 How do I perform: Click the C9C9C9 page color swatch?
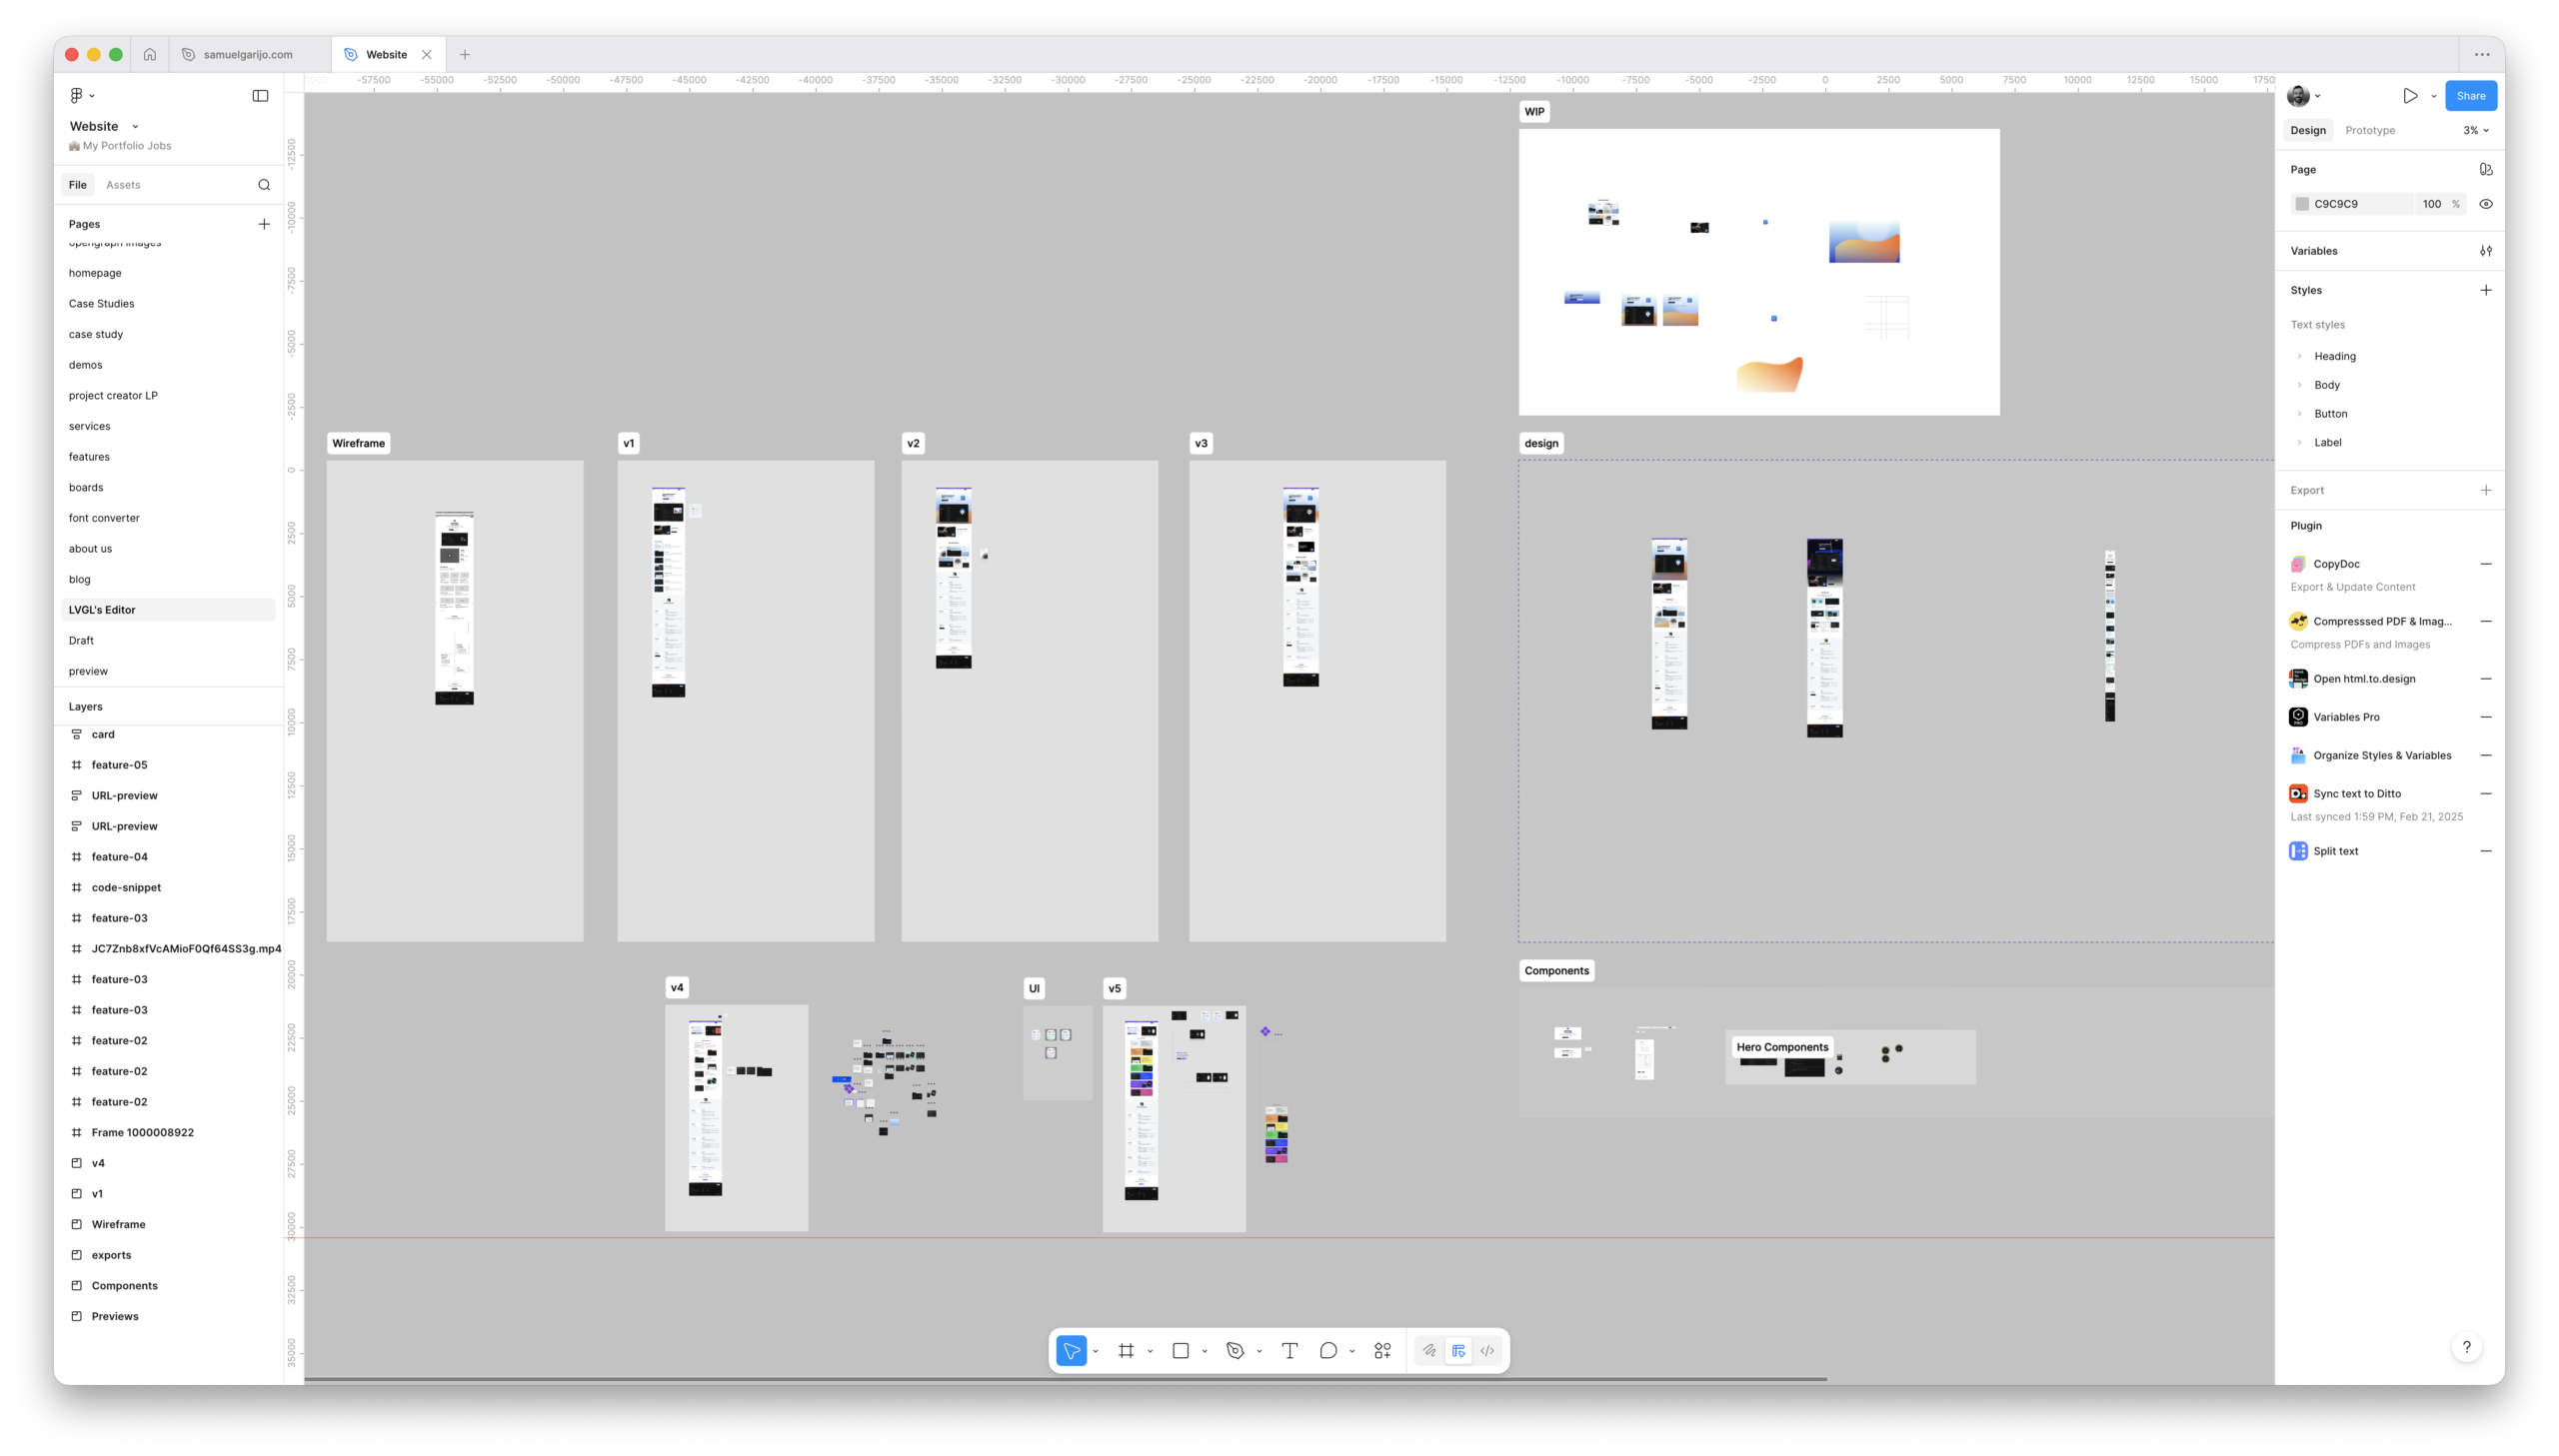[2301, 204]
